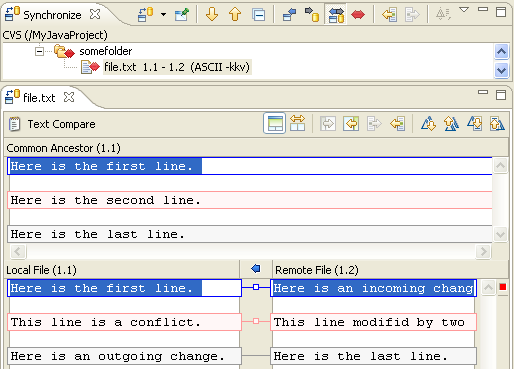Collapse all items in Synchronize tree
The height and width of the screenshot is (369, 514).
pyautogui.click(x=259, y=14)
